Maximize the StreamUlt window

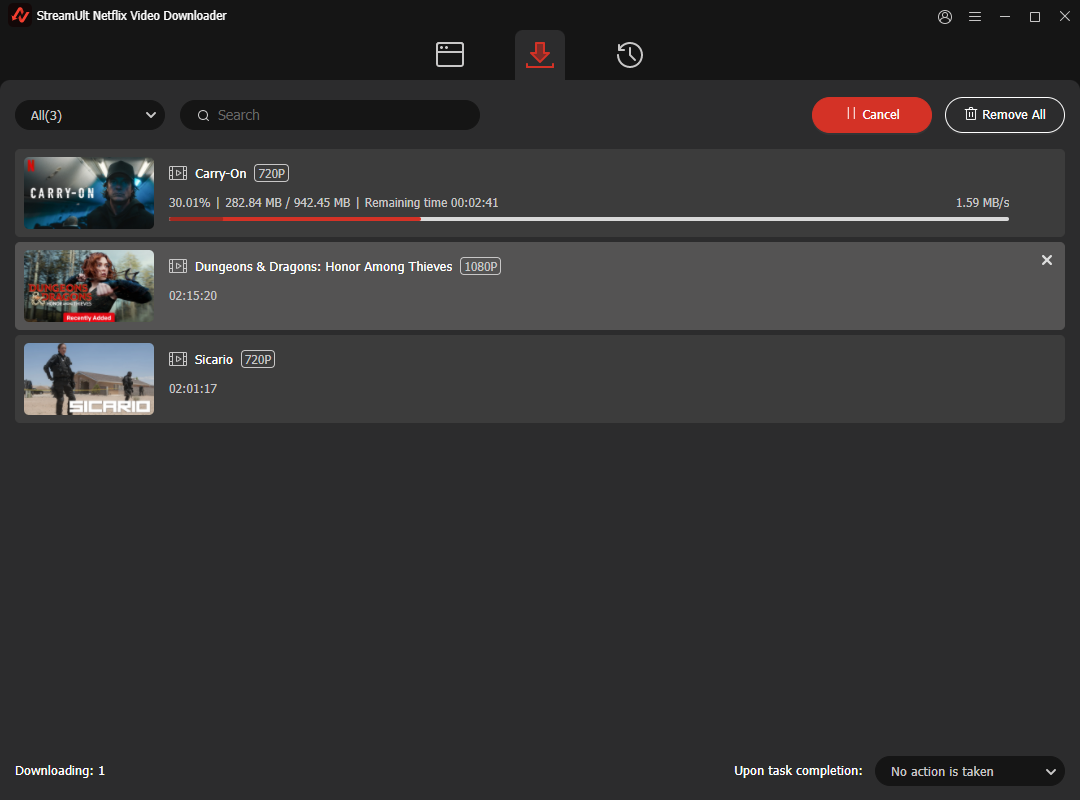[x=1035, y=17]
